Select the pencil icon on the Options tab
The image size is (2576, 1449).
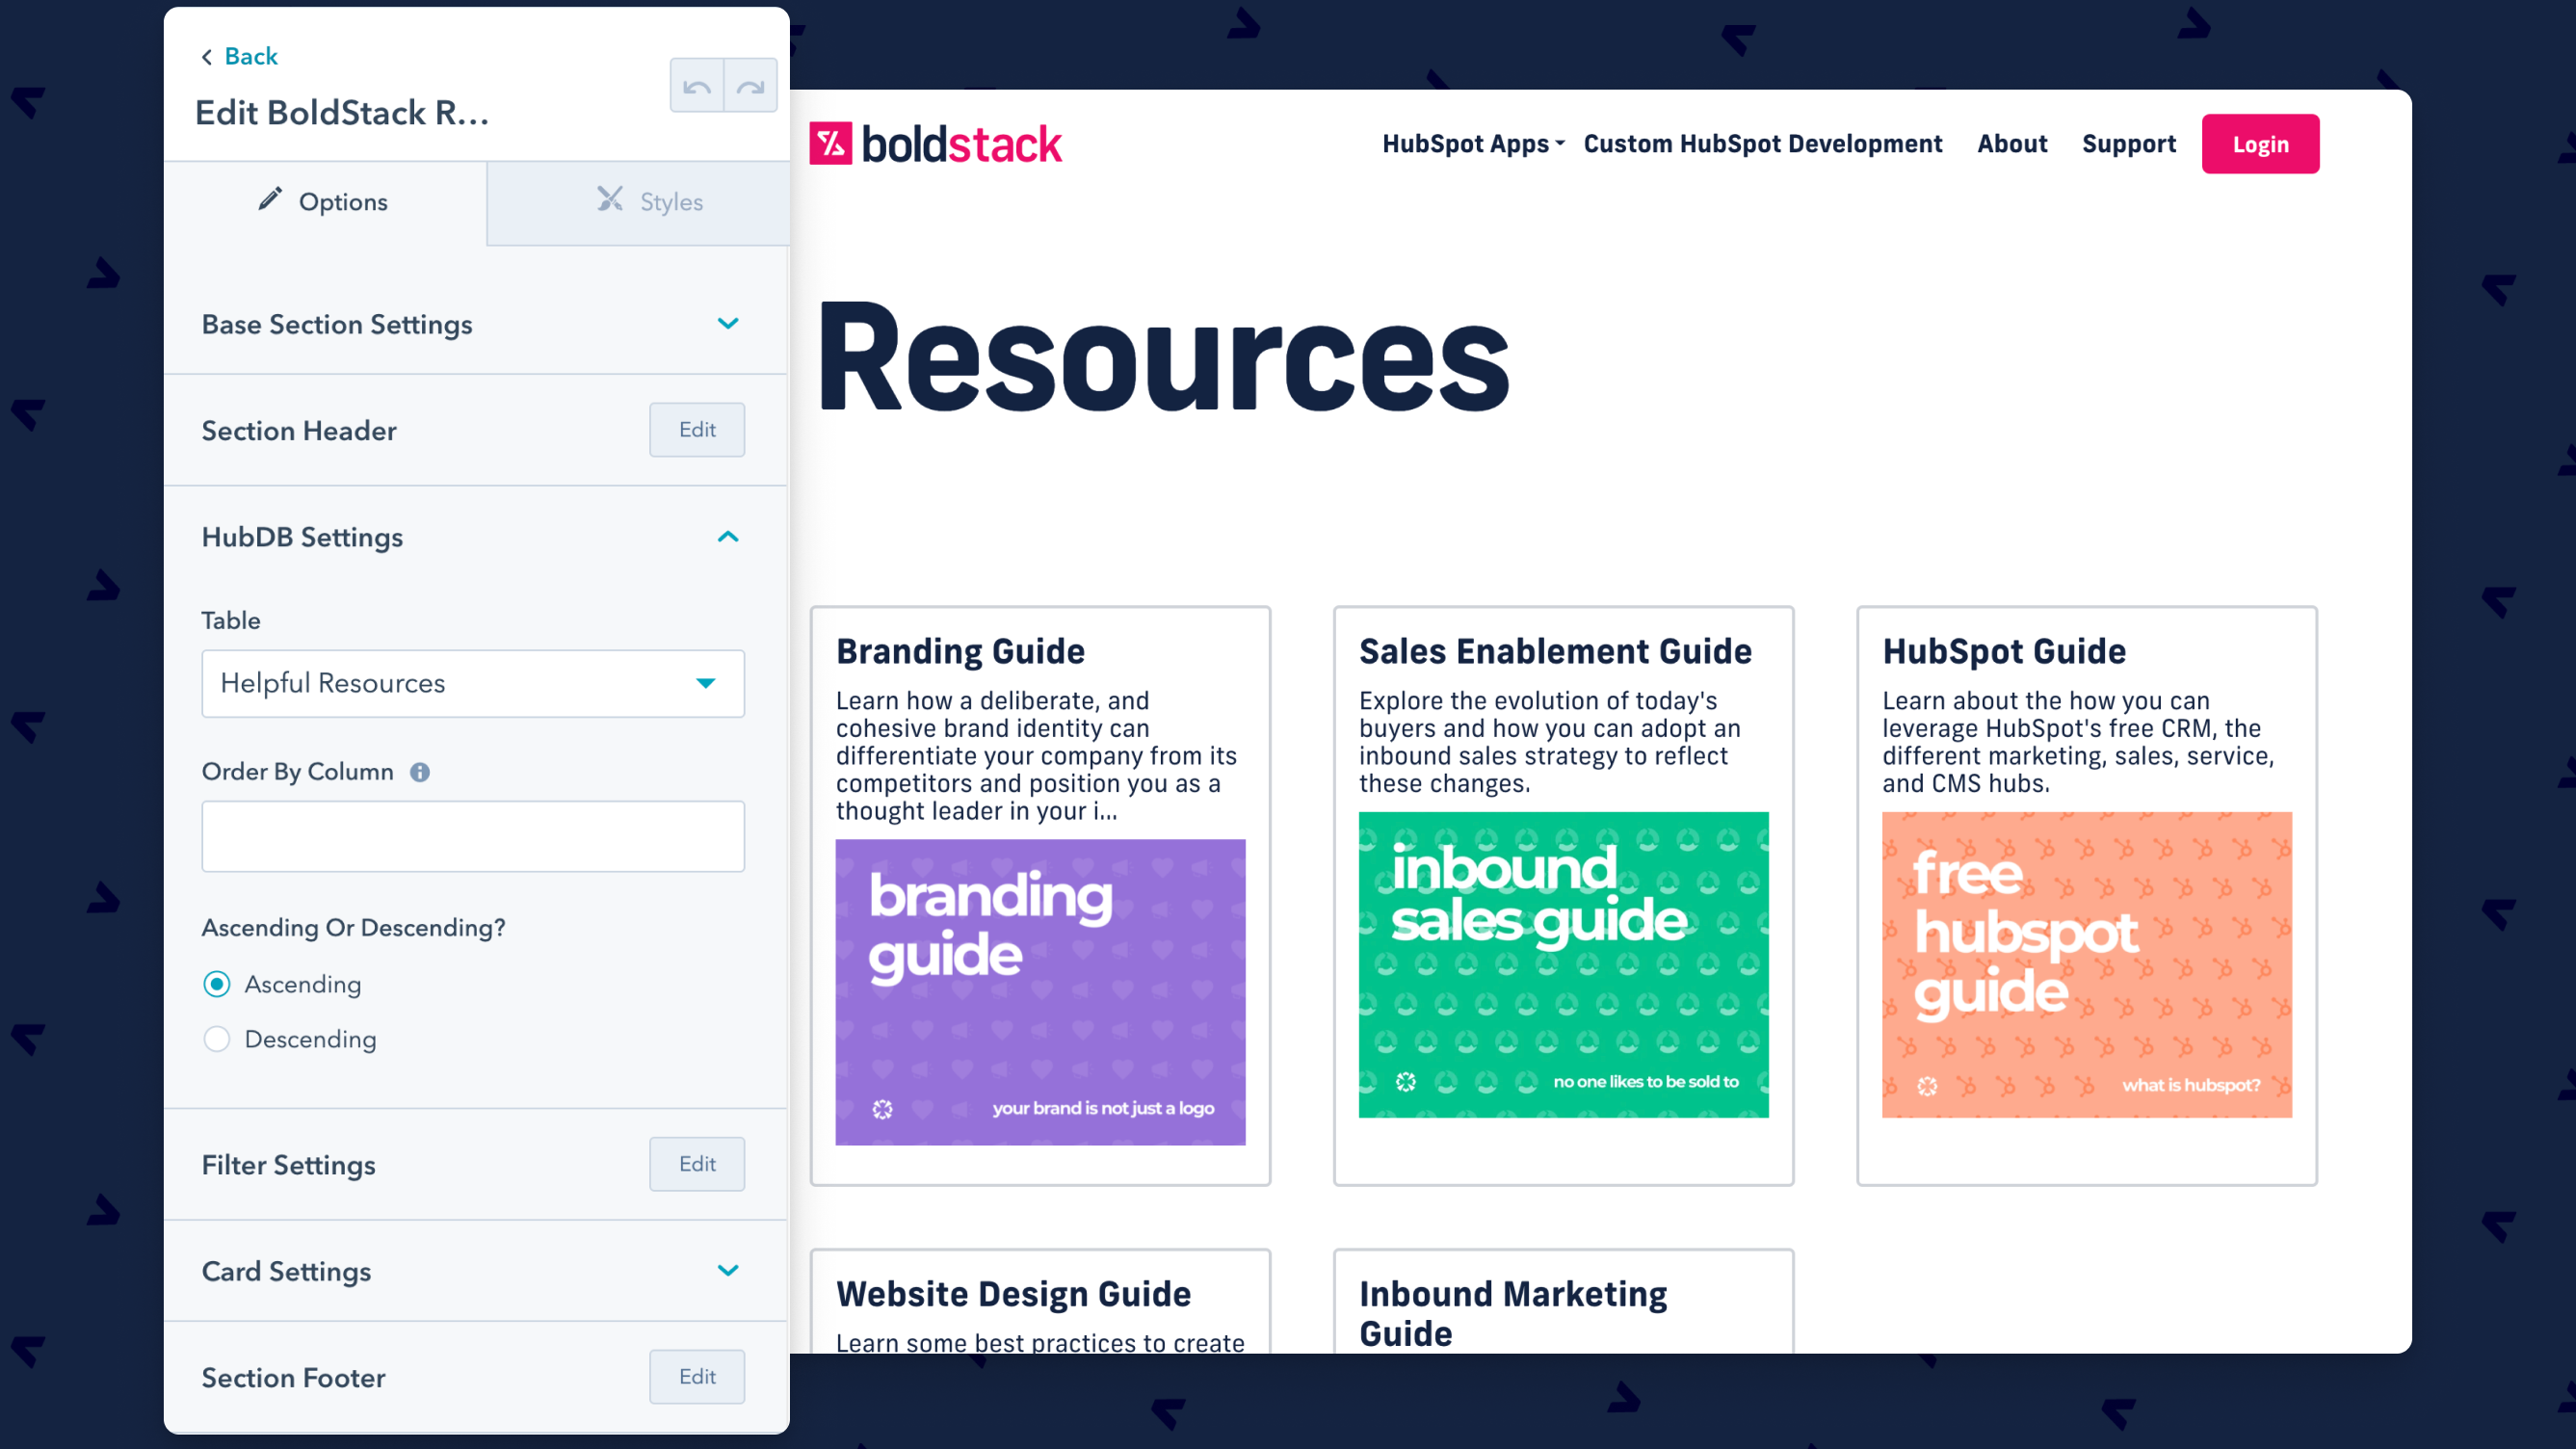coord(269,200)
